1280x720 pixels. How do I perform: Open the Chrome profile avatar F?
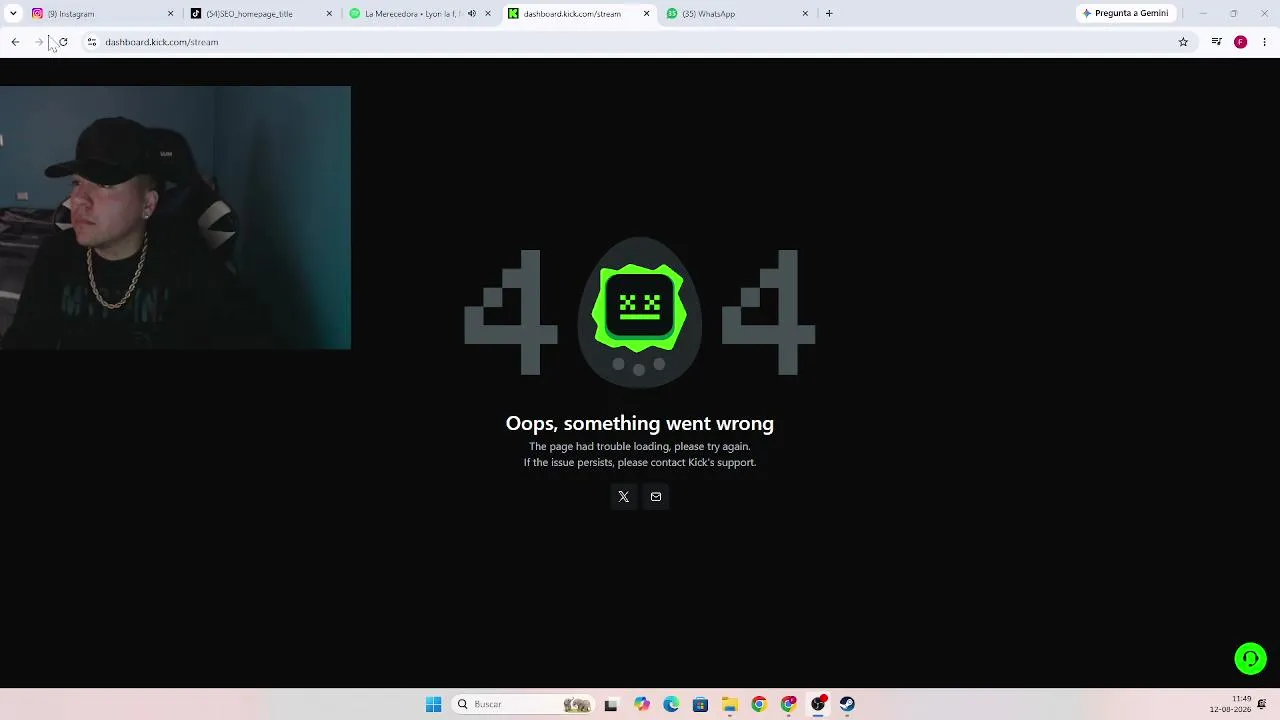coord(1240,42)
